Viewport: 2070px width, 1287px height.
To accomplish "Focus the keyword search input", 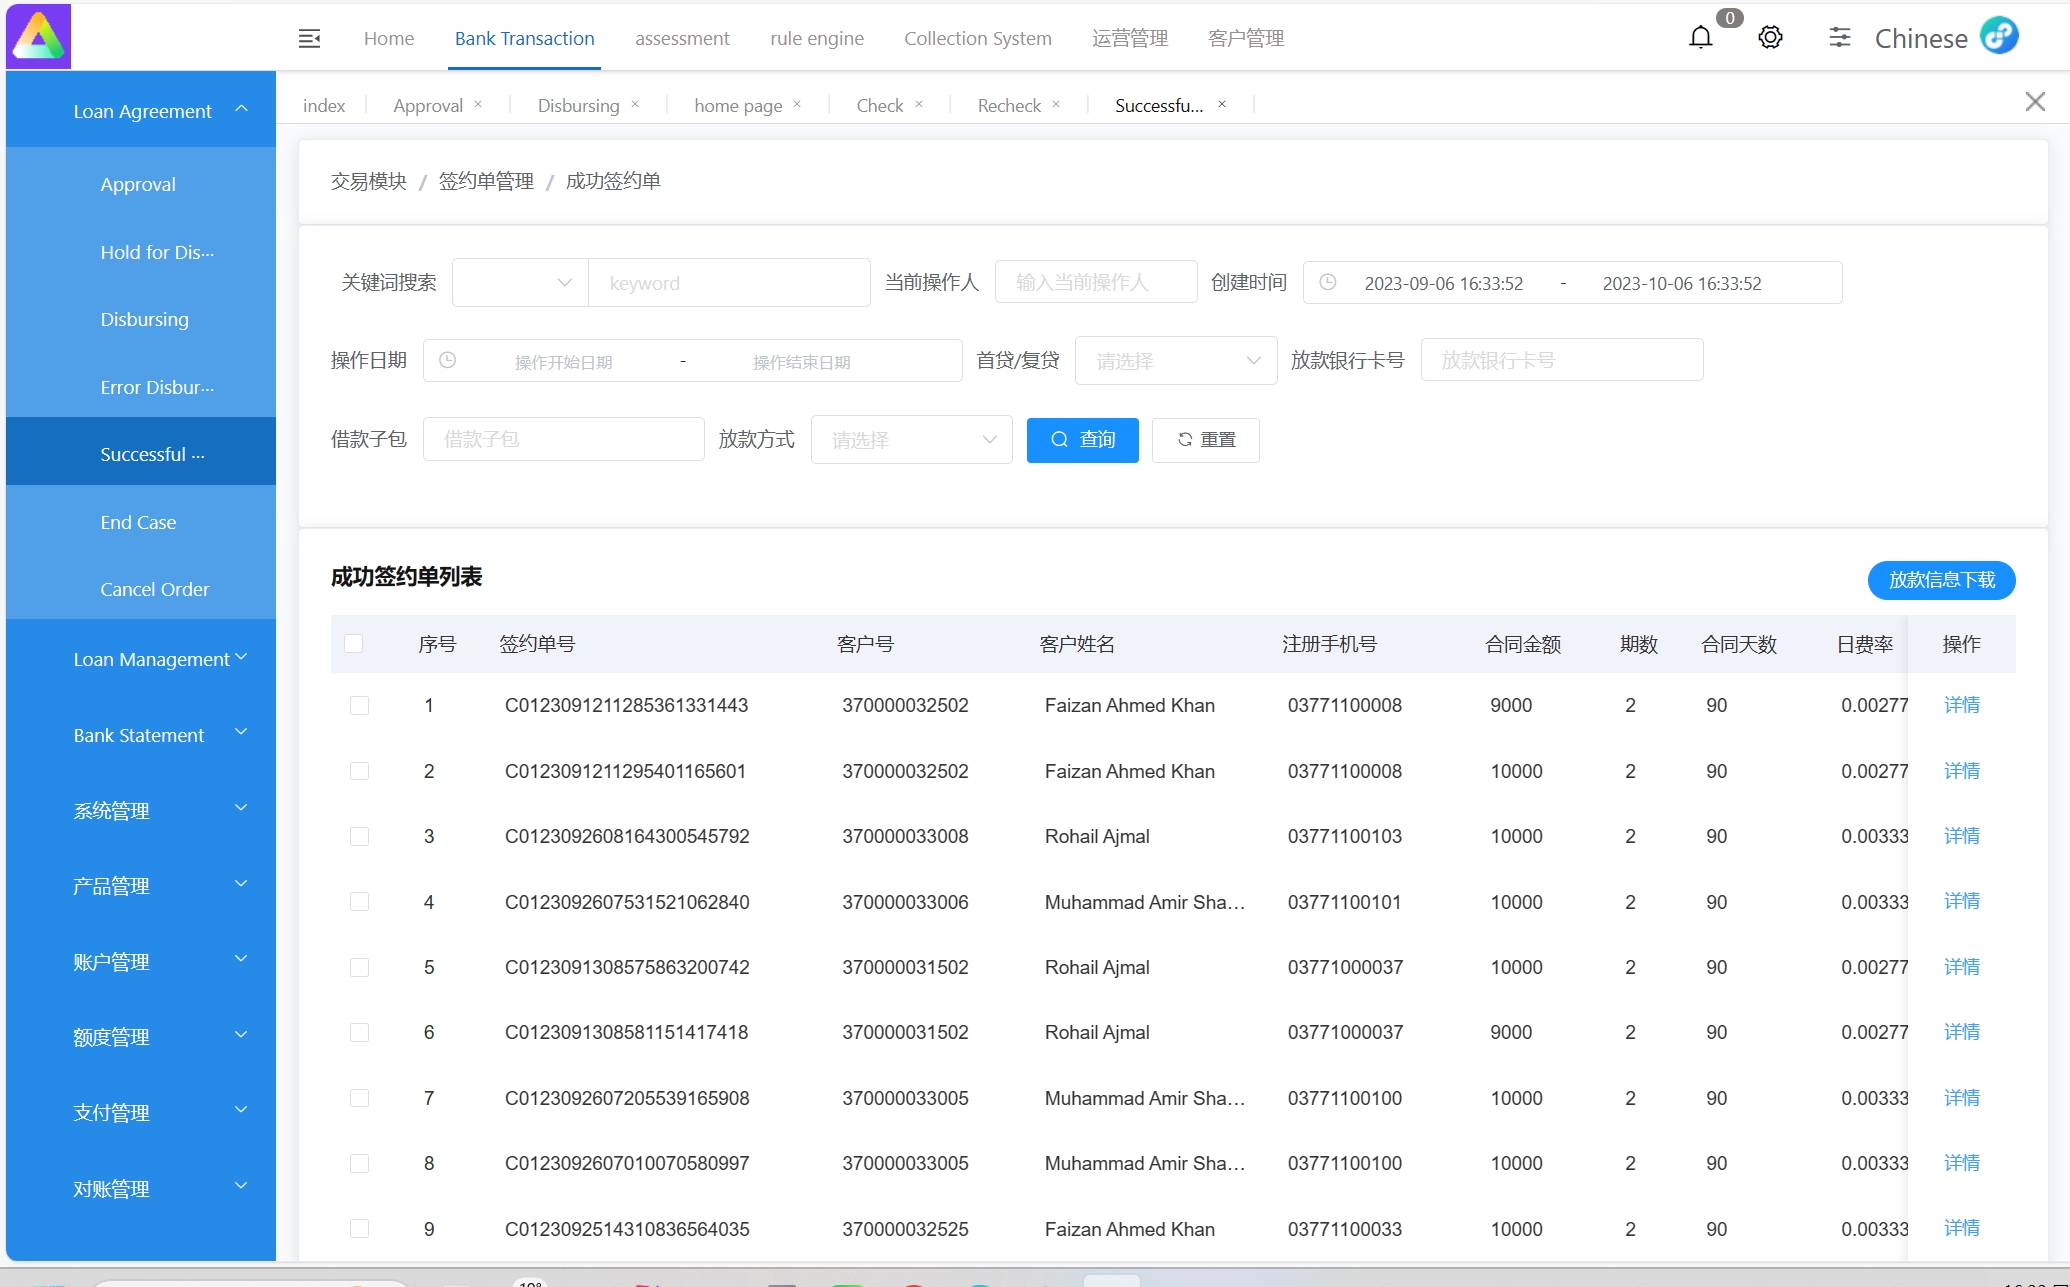I will [x=729, y=283].
